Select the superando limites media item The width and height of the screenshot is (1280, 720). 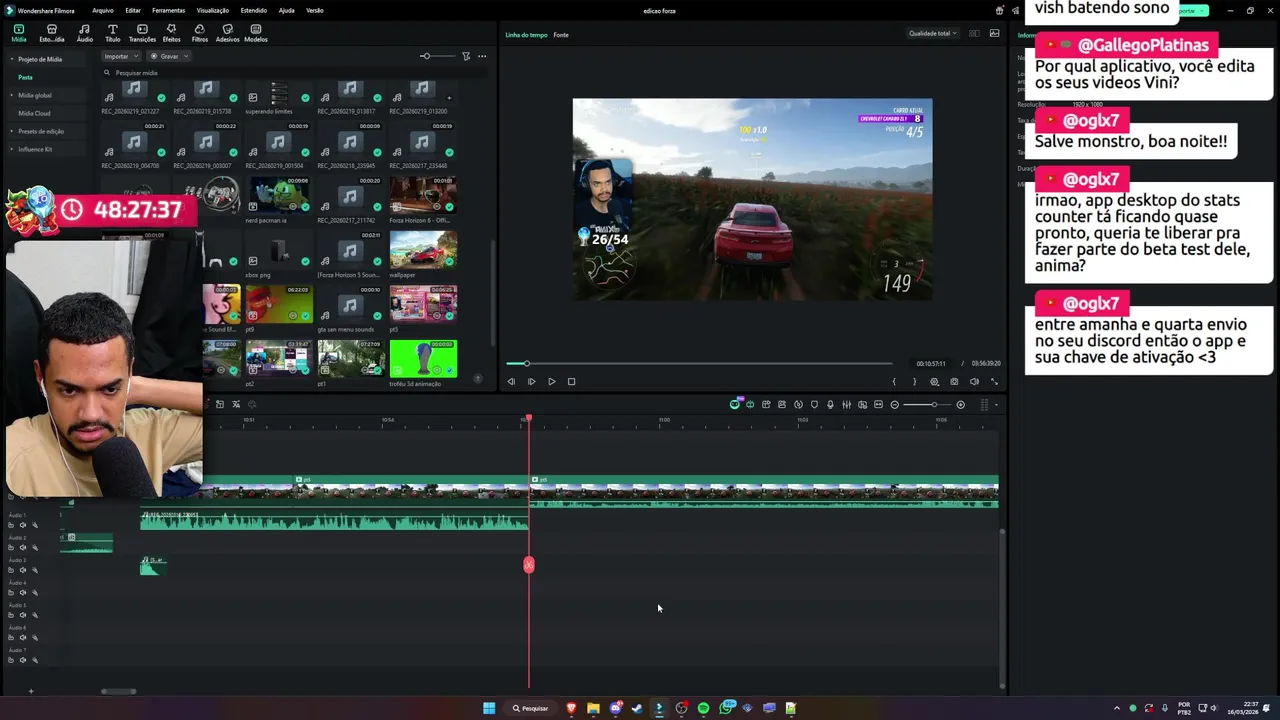pos(279,97)
